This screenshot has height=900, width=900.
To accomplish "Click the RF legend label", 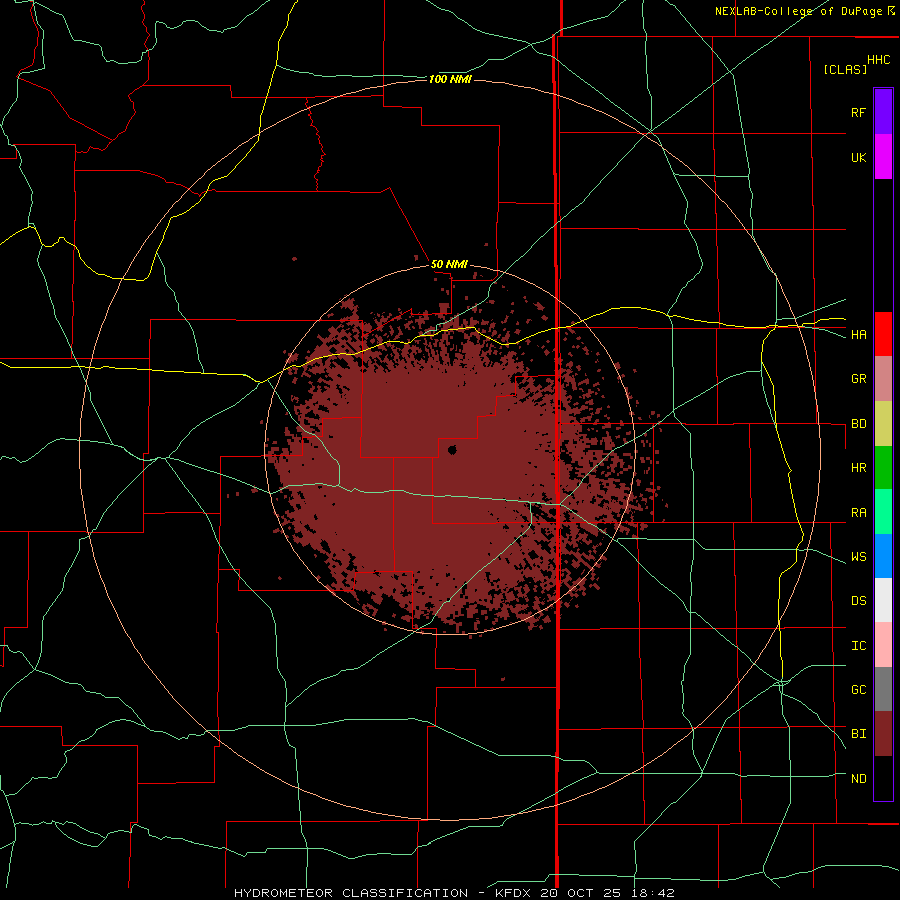I will (858, 112).
